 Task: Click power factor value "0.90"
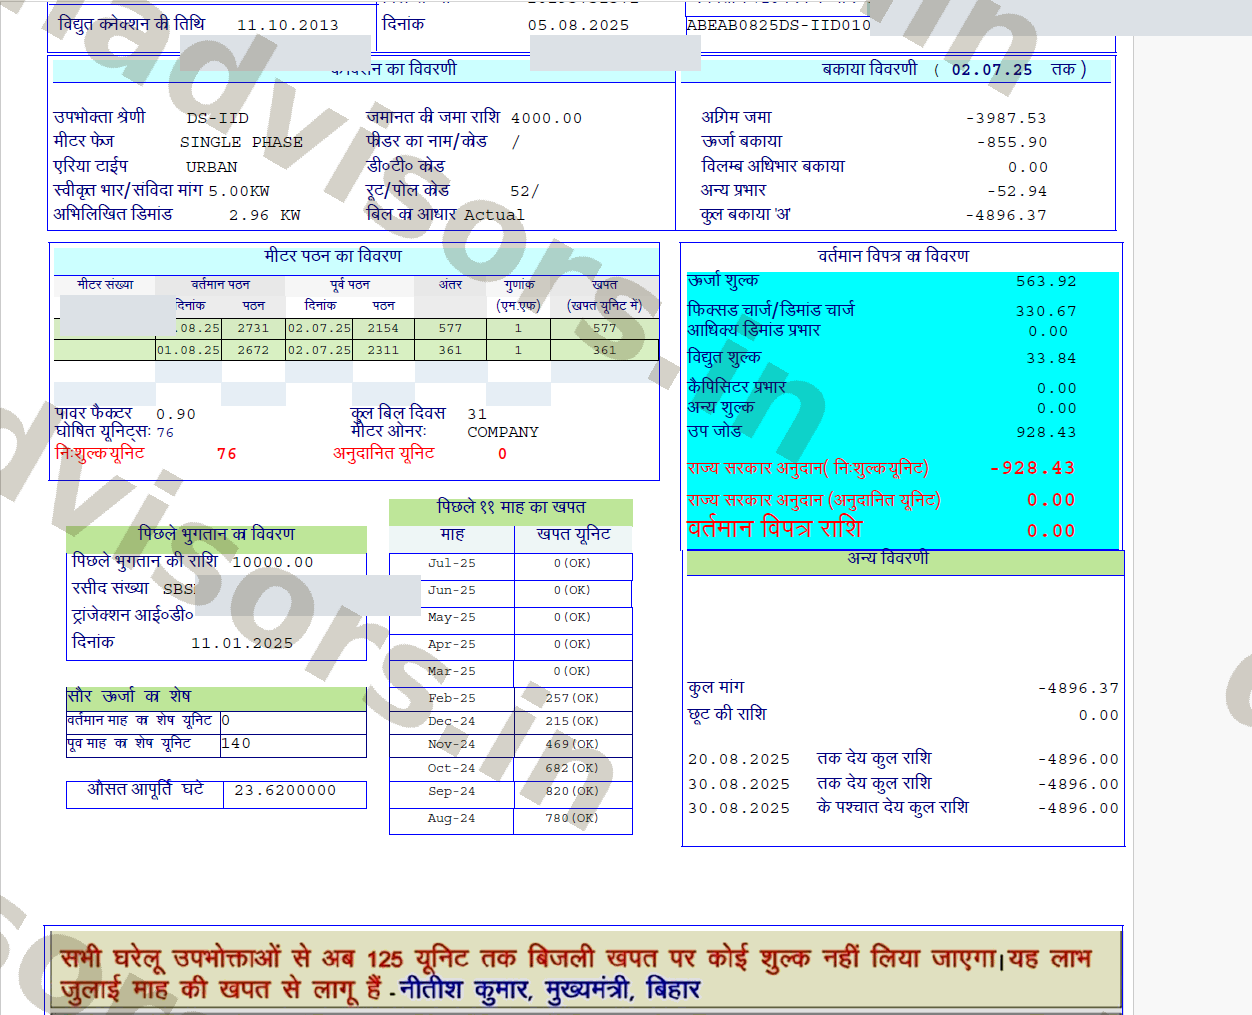click(x=176, y=414)
